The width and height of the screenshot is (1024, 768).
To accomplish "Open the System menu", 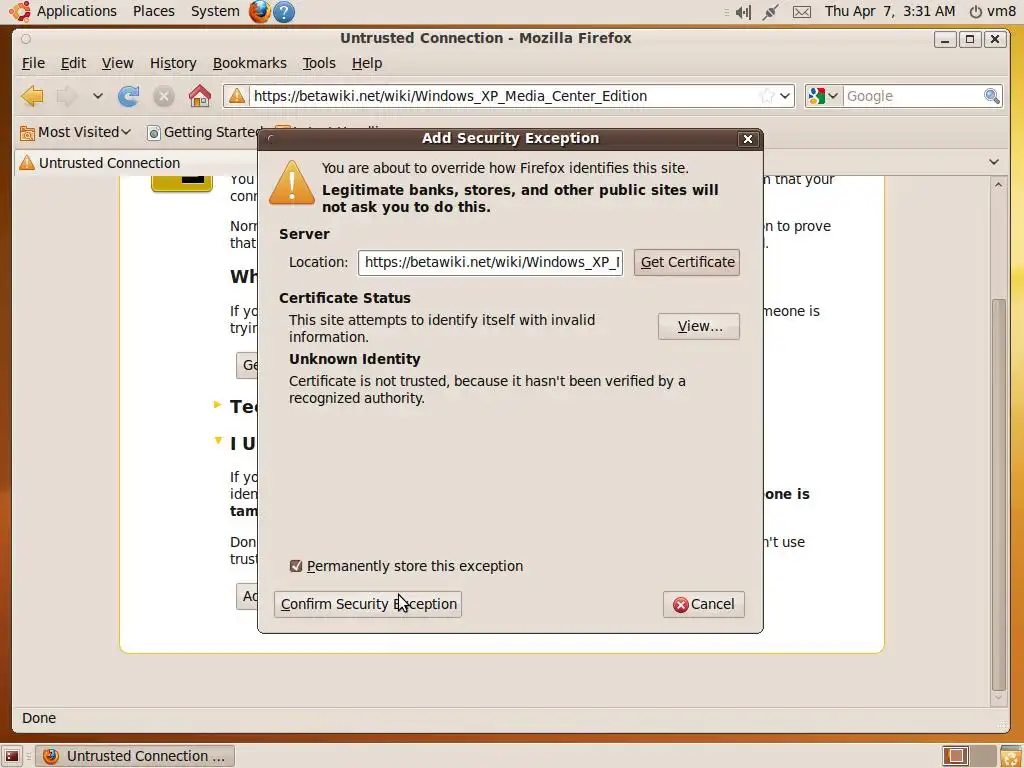I will (215, 11).
